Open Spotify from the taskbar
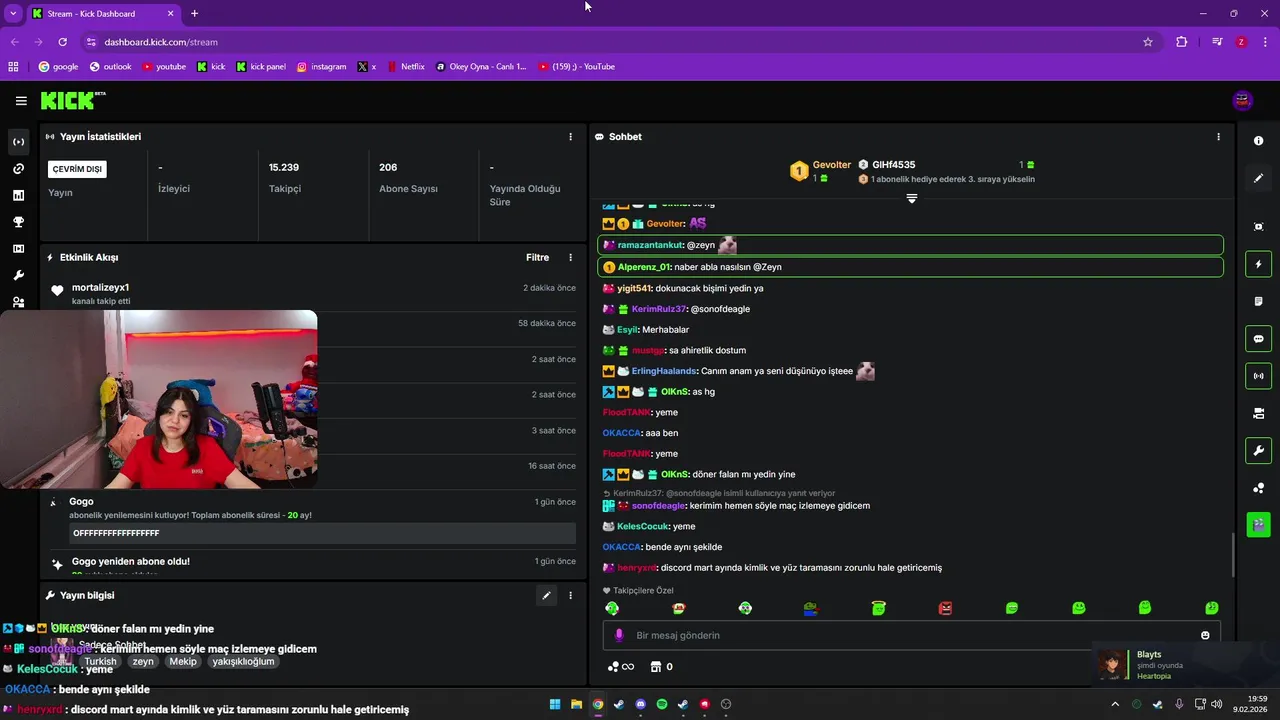 pyautogui.click(x=662, y=704)
